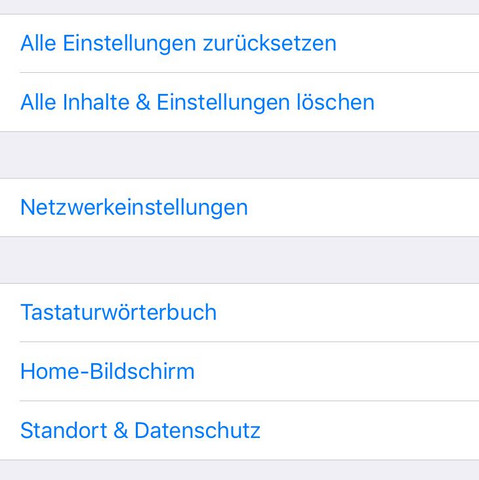Reset all settings via the first row
The image size is (479, 480).
tap(239, 43)
